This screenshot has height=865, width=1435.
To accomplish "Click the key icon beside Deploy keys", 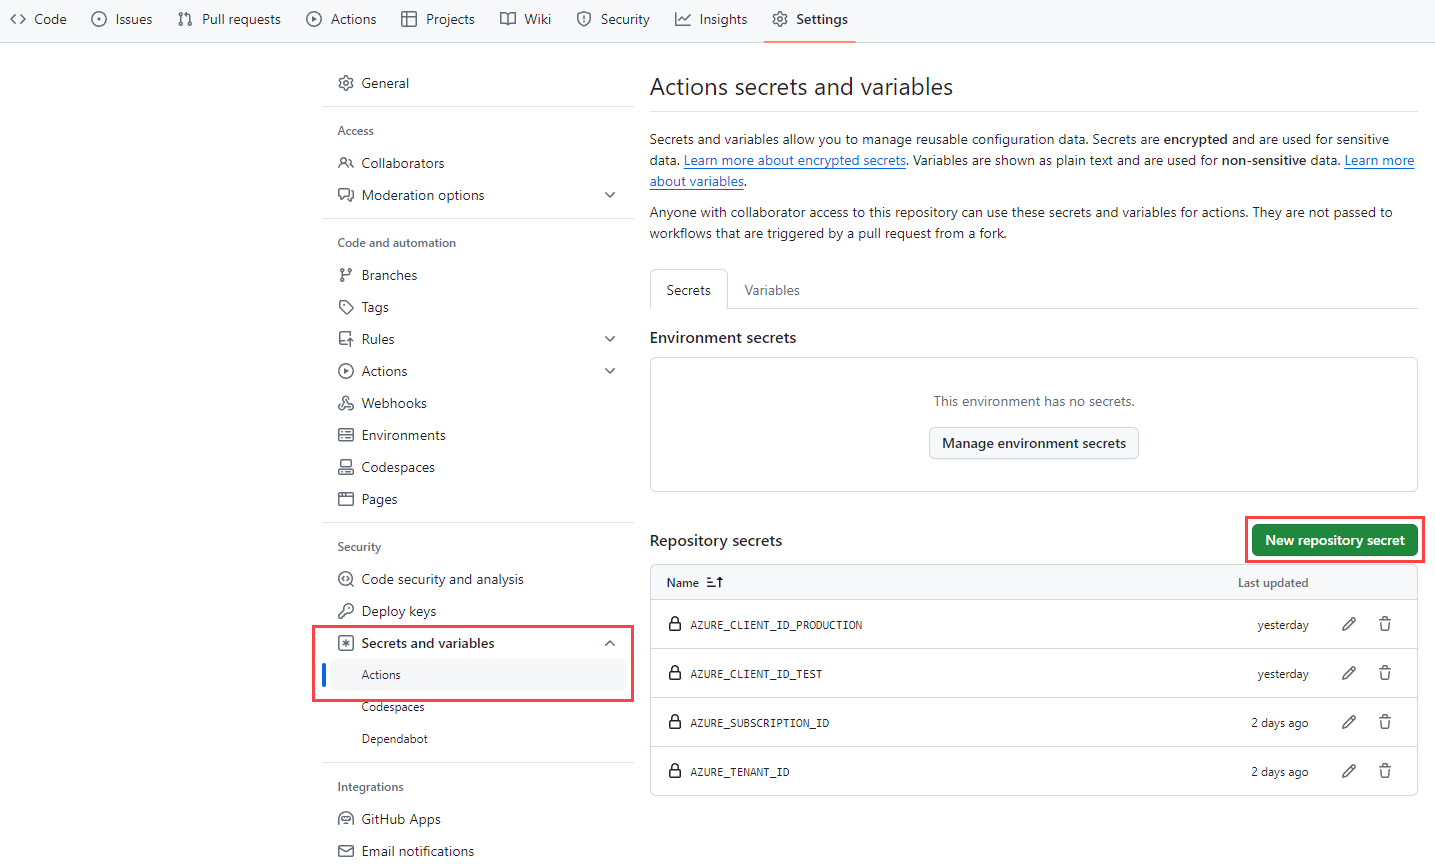I will 346,611.
